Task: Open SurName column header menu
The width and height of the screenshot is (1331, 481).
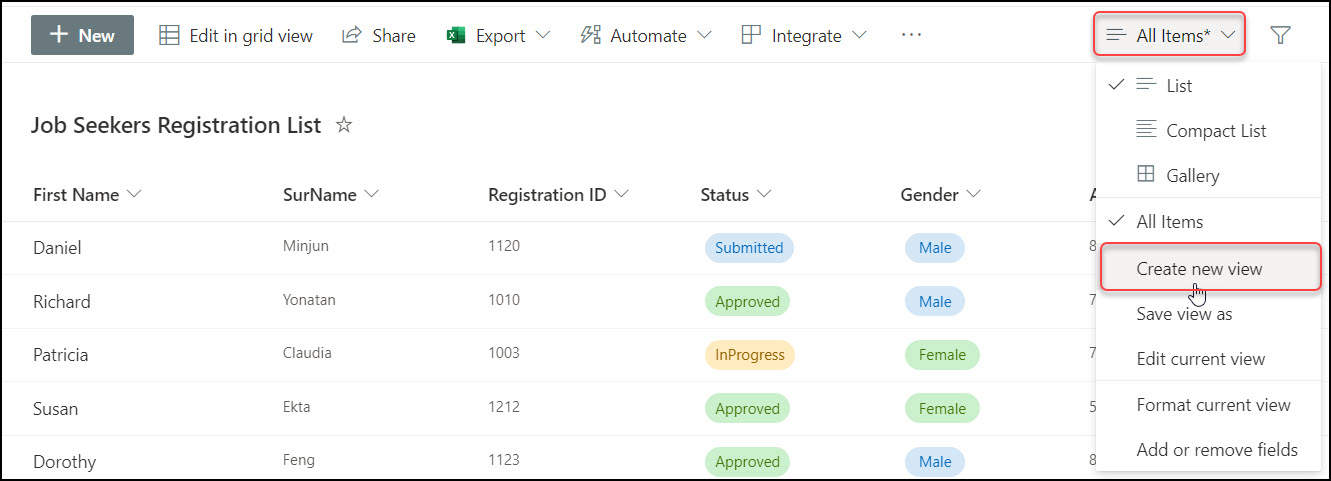Action: coord(331,195)
